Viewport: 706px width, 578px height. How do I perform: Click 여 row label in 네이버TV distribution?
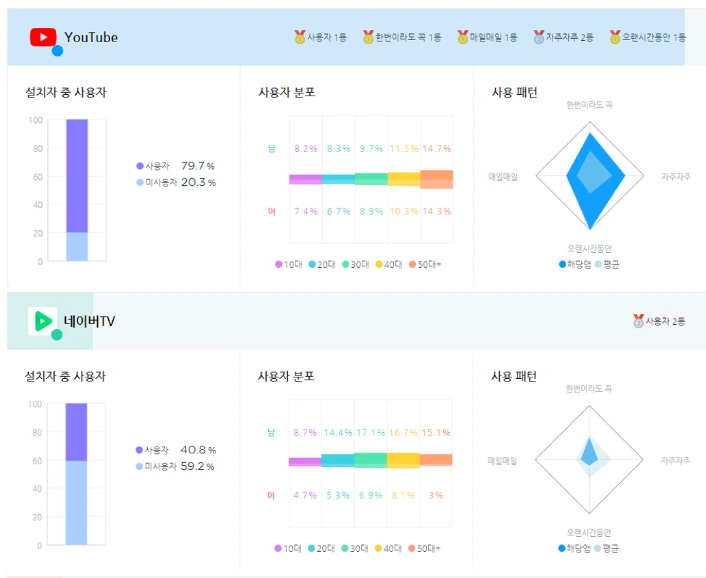coord(271,495)
